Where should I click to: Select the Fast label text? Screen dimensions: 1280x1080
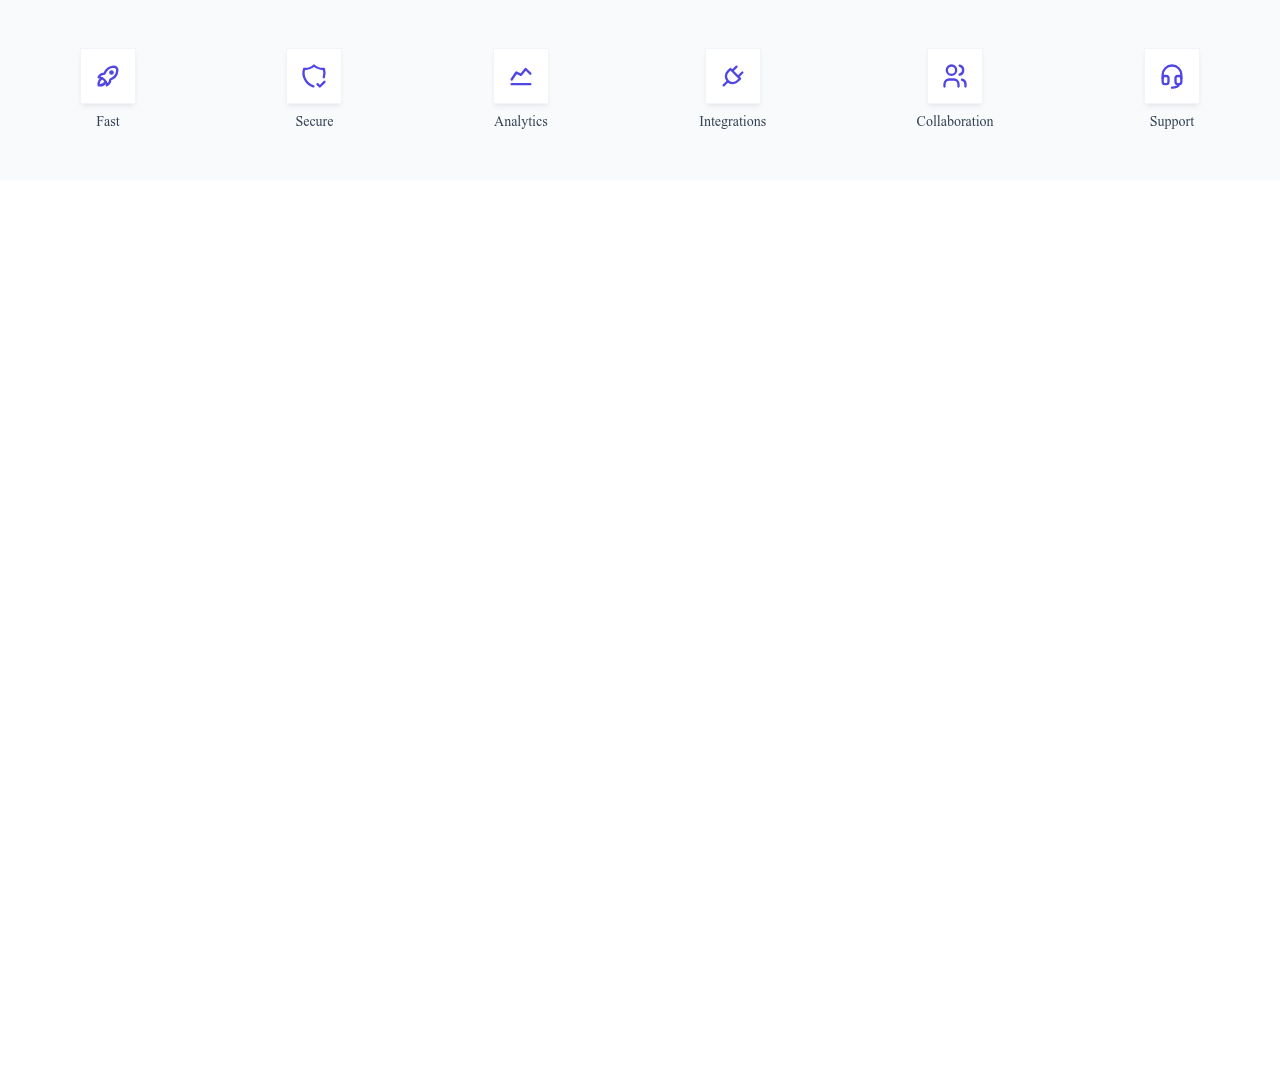pos(108,121)
